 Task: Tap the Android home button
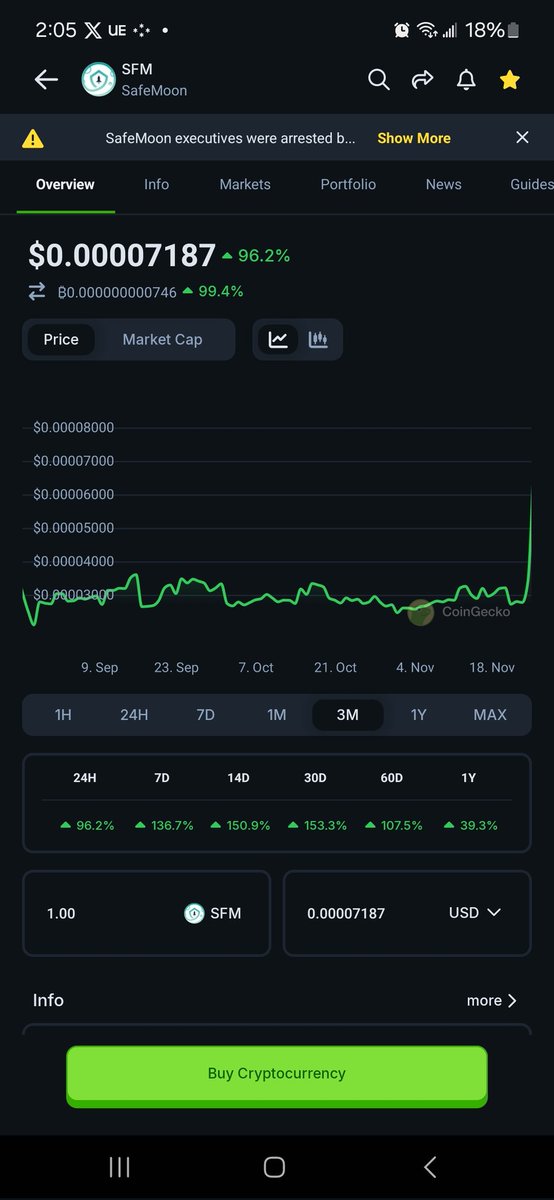(x=274, y=1166)
